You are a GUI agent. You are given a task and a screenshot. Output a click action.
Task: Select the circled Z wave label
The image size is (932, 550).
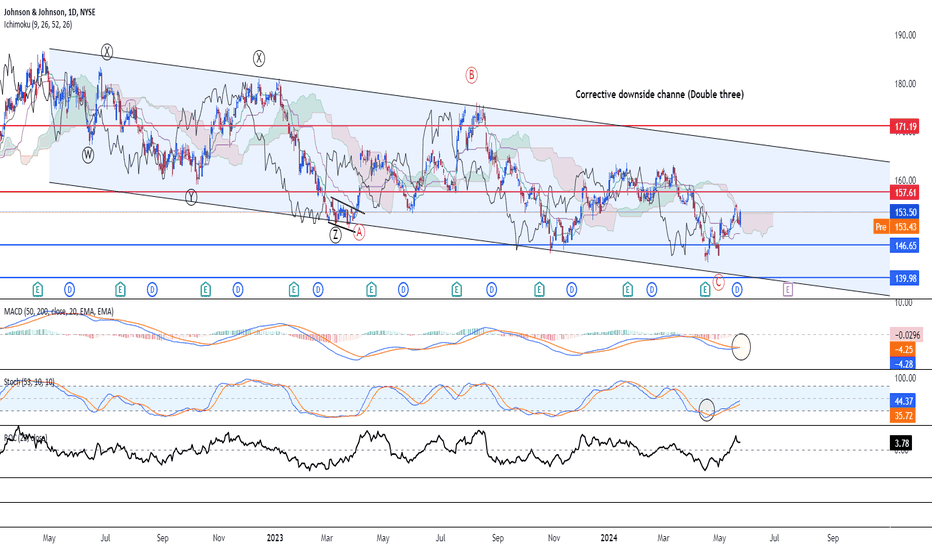(x=336, y=235)
